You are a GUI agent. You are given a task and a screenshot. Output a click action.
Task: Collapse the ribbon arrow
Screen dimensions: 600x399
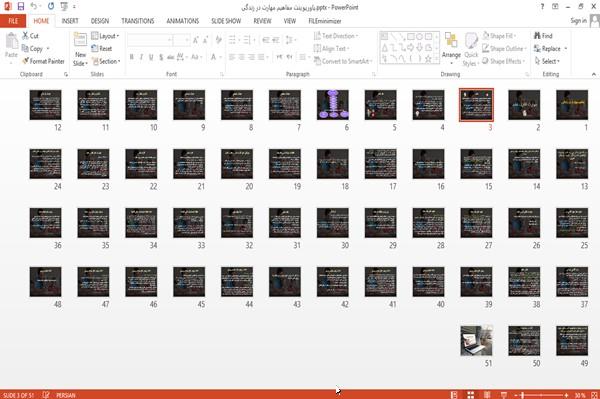coord(594,74)
